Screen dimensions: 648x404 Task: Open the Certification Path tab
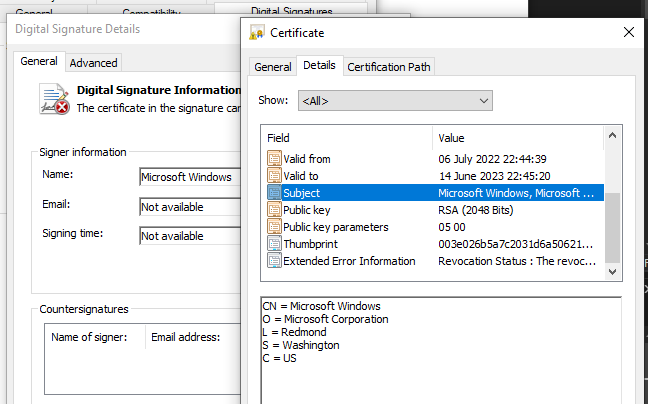[388, 67]
